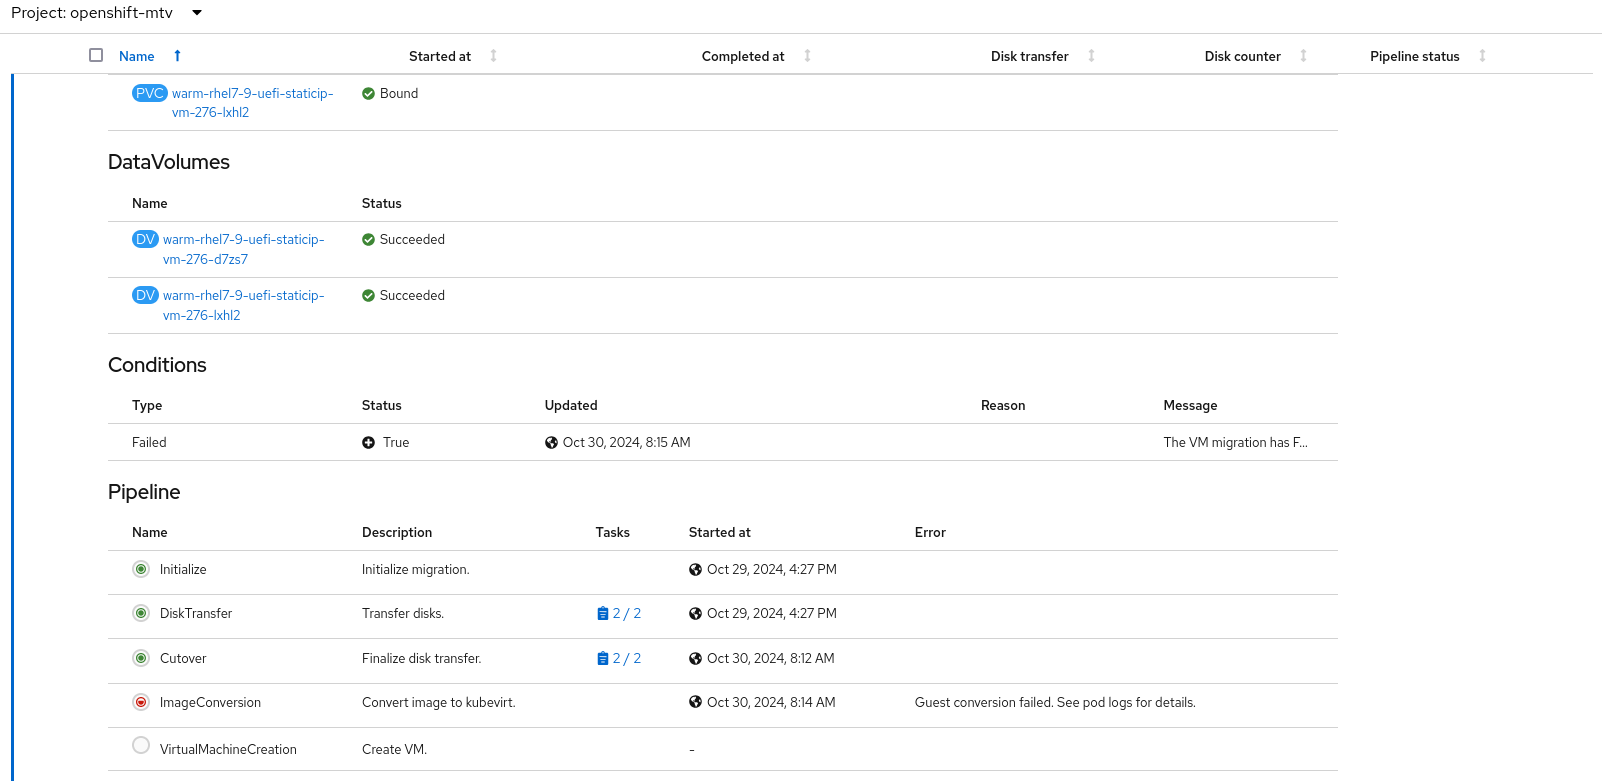1602x781 pixels.
Task: Click the red failed ImageConversion status icon
Action: click(141, 702)
